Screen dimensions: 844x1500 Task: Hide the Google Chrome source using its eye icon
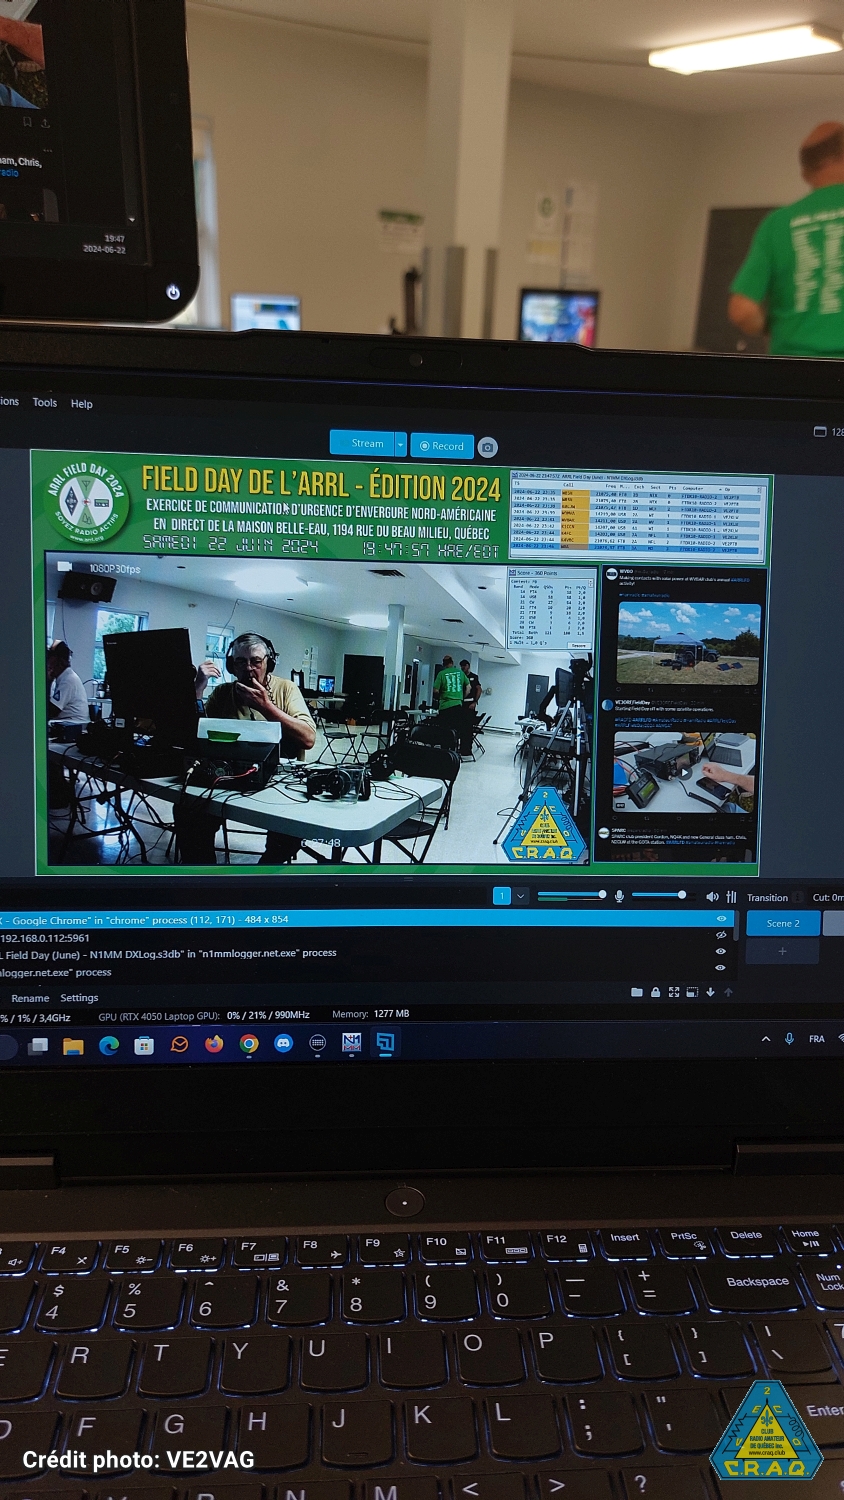click(x=721, y=918)
